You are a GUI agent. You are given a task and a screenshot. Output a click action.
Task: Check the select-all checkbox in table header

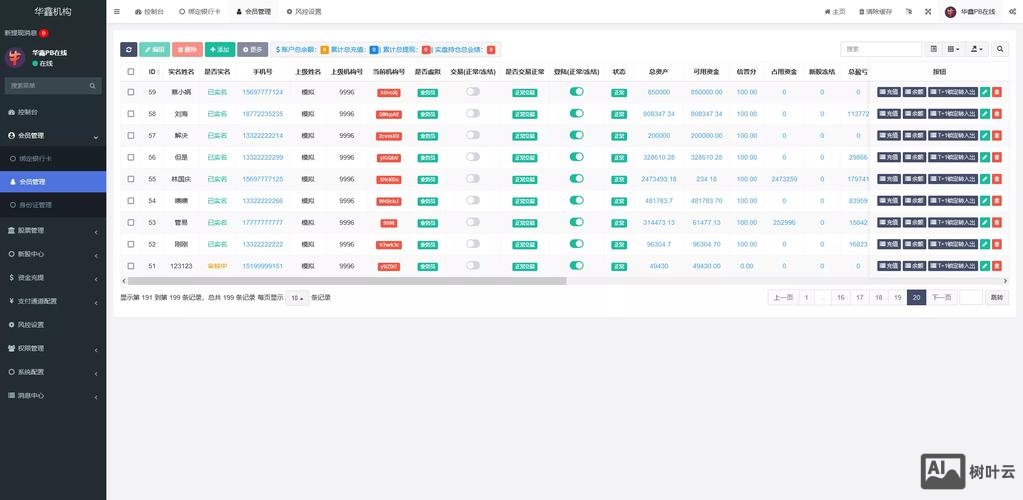point(131,72)
